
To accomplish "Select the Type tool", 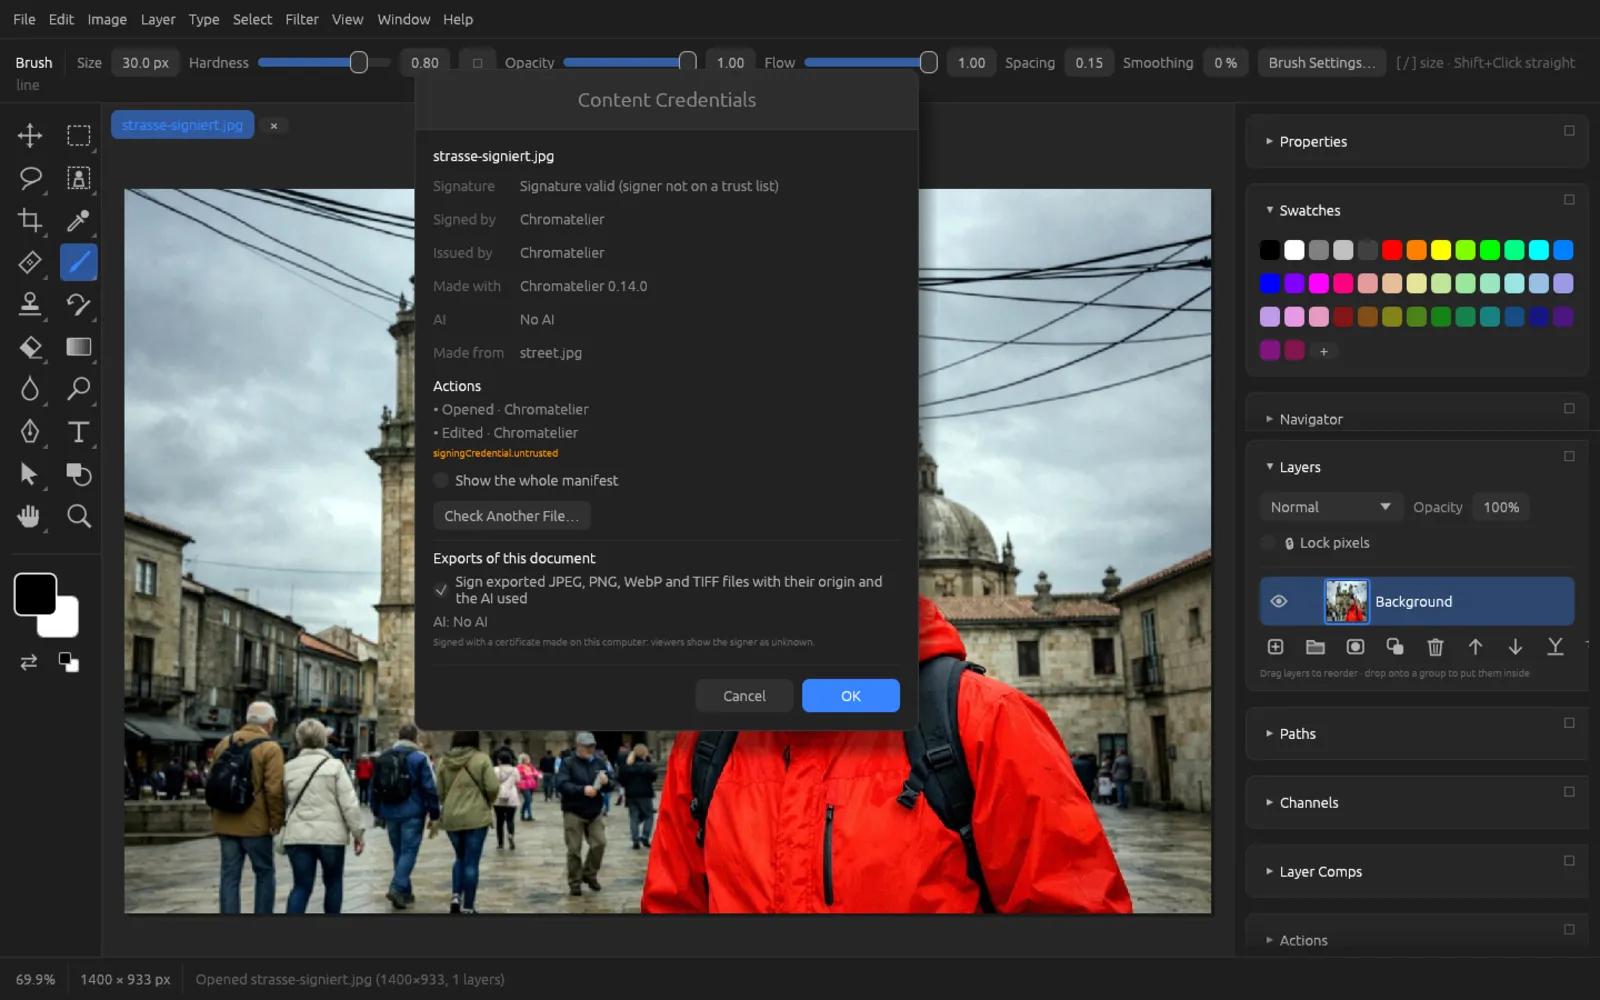I will coord(78,431).
